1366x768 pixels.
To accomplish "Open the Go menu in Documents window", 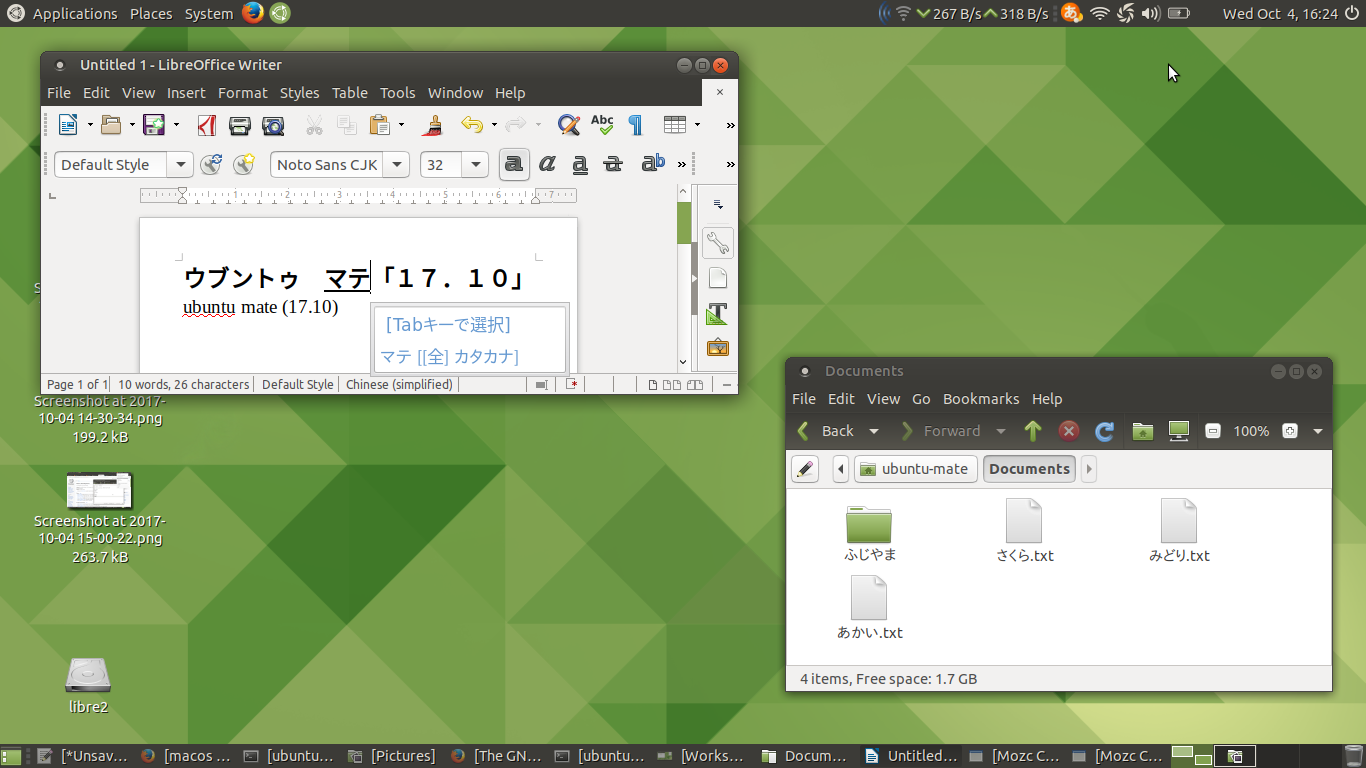I will click(x=921, y=399).
